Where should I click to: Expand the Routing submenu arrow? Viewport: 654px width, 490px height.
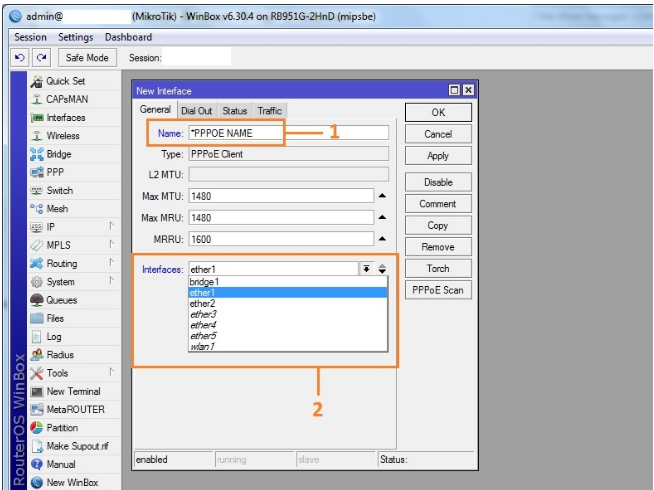tap(111, 262)
